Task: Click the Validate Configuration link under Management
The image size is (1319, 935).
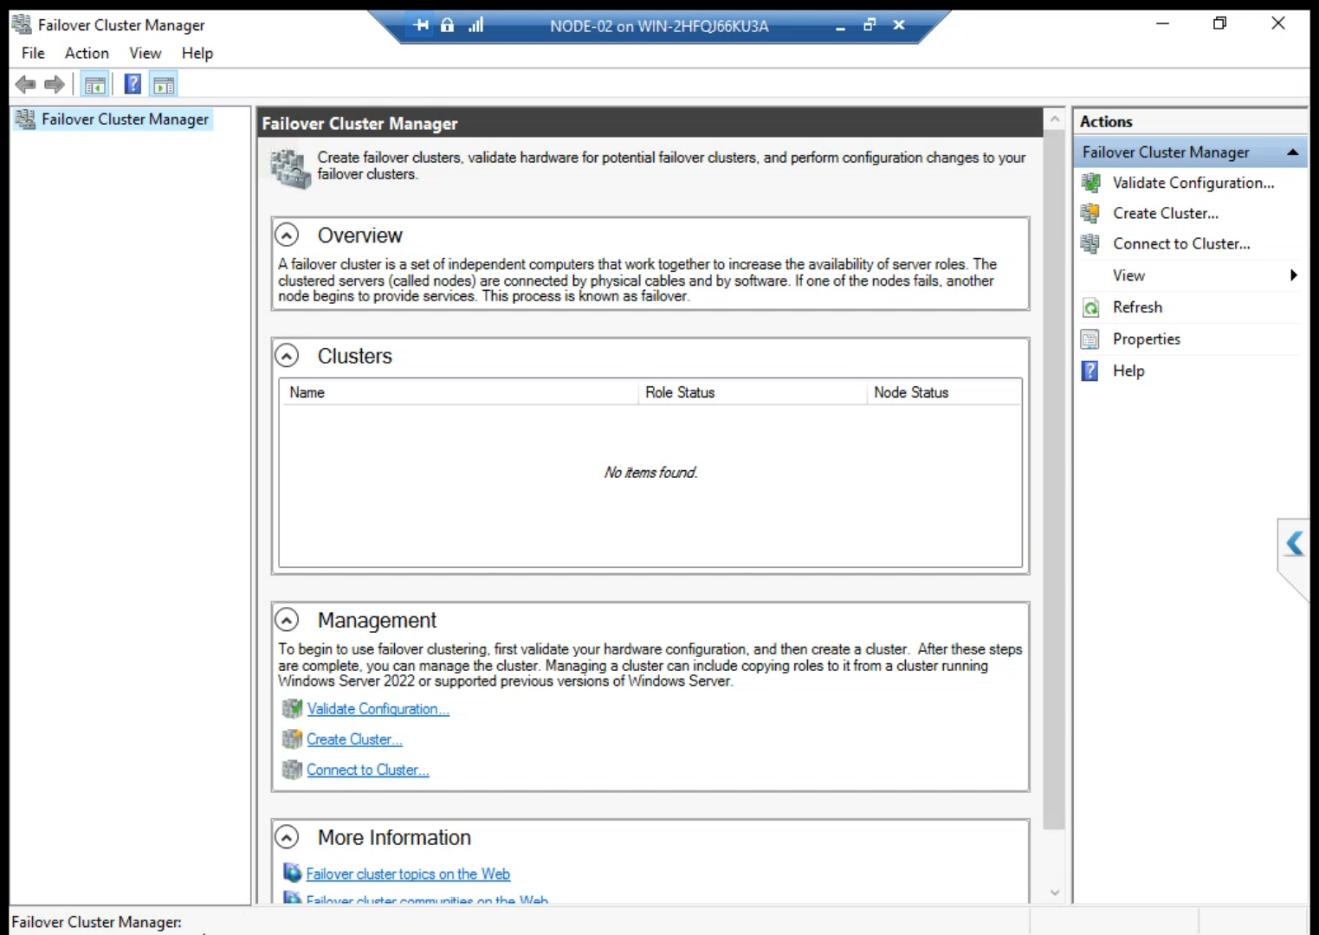Action: pyautogui.click(x=378, y=709)
